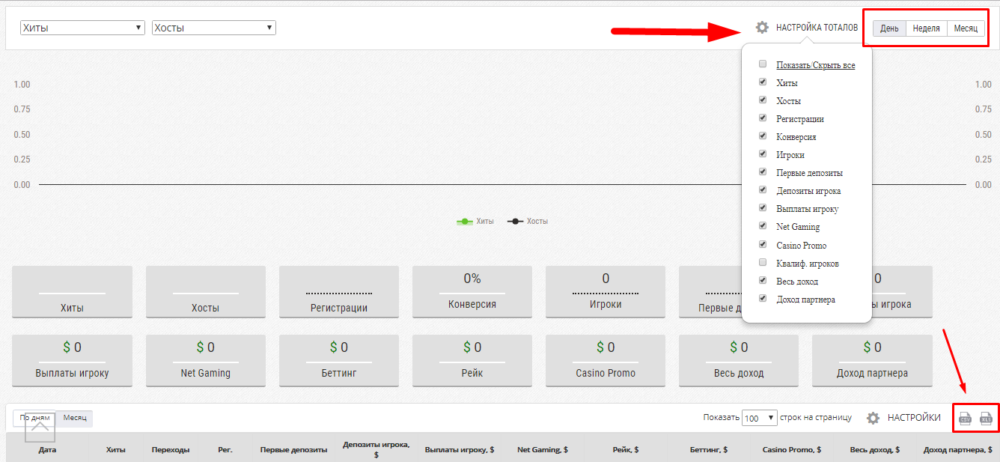1000x462 pixels.
Task: Select the День period button
Action: (x=888, y=28)
